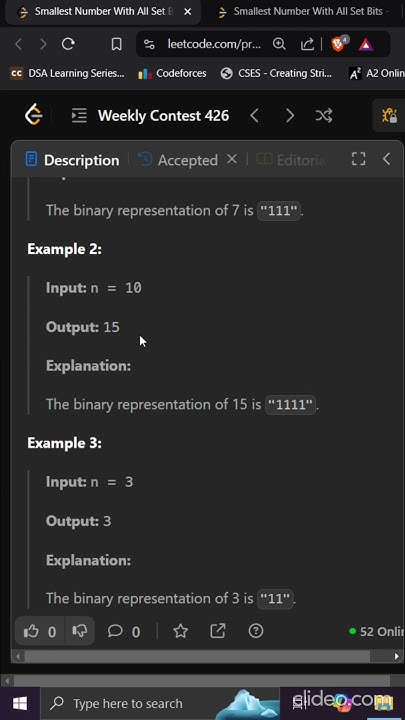Switch to the Accepted tab
This screenshot has width=405, height=720.
(178, 160)
